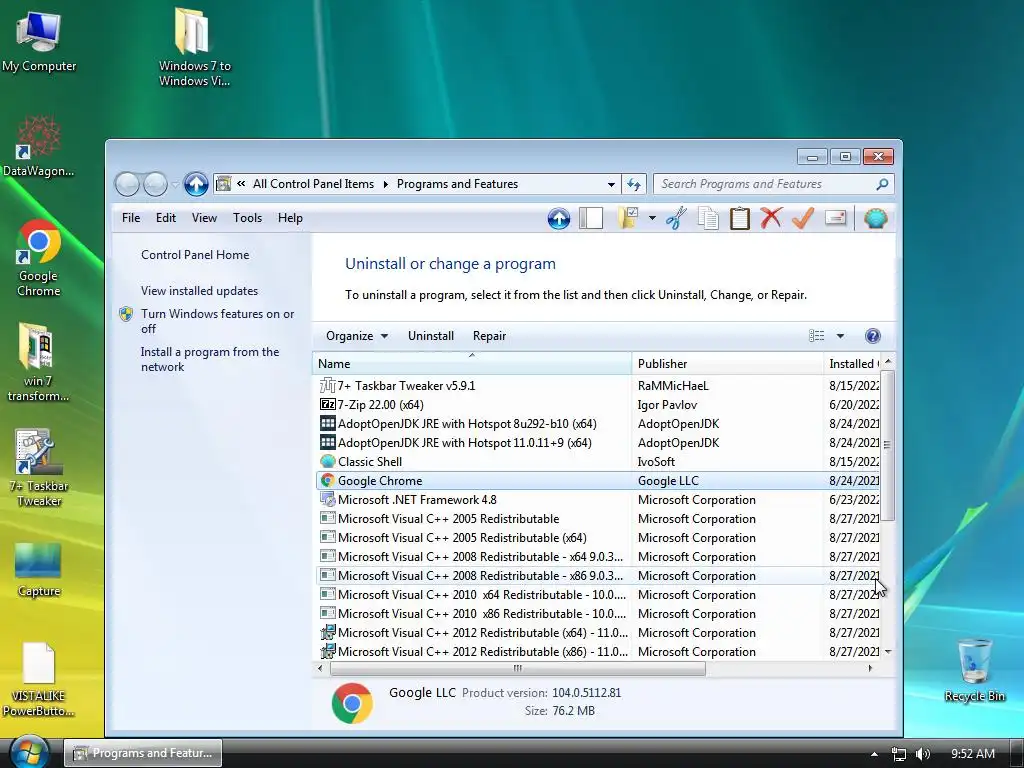1024x768 pixels.
Task: Select 7-Zip 22.00 (x64) entry
Action: (598, 405)
